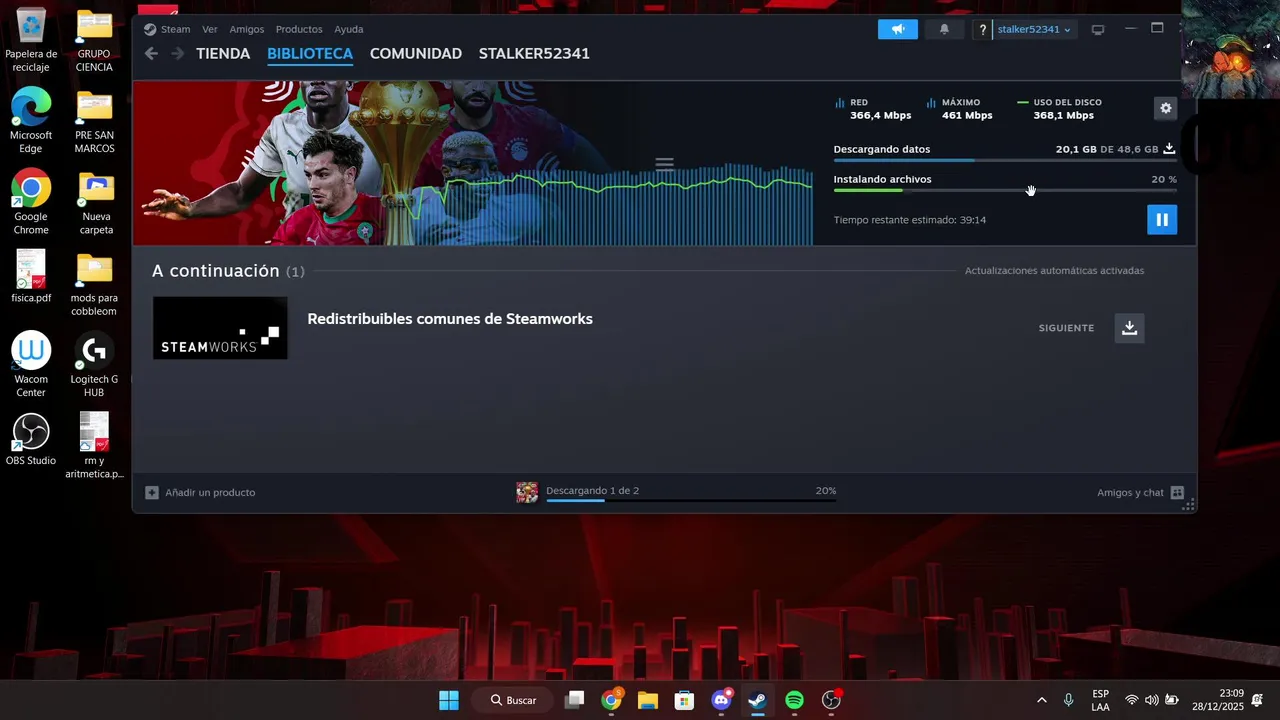Click the MÁXIMO 461 Mbps stat
The image size is (1280, 720).
(959, 109)
